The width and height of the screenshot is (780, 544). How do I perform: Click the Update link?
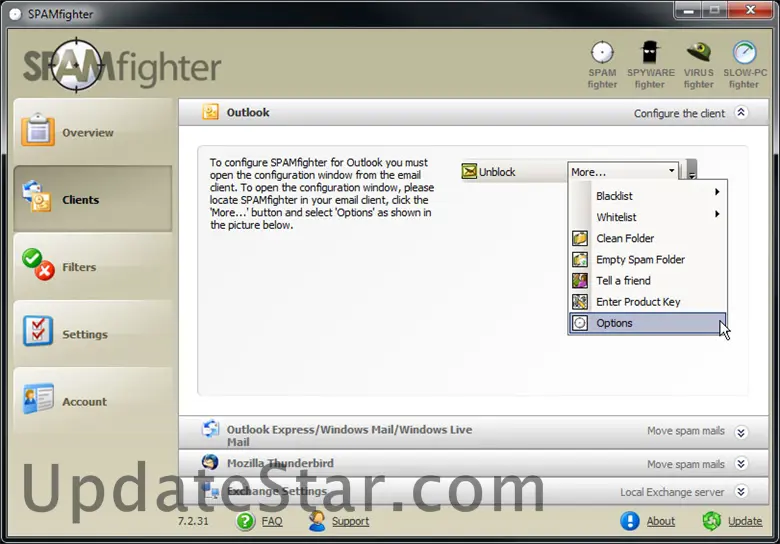745,521
